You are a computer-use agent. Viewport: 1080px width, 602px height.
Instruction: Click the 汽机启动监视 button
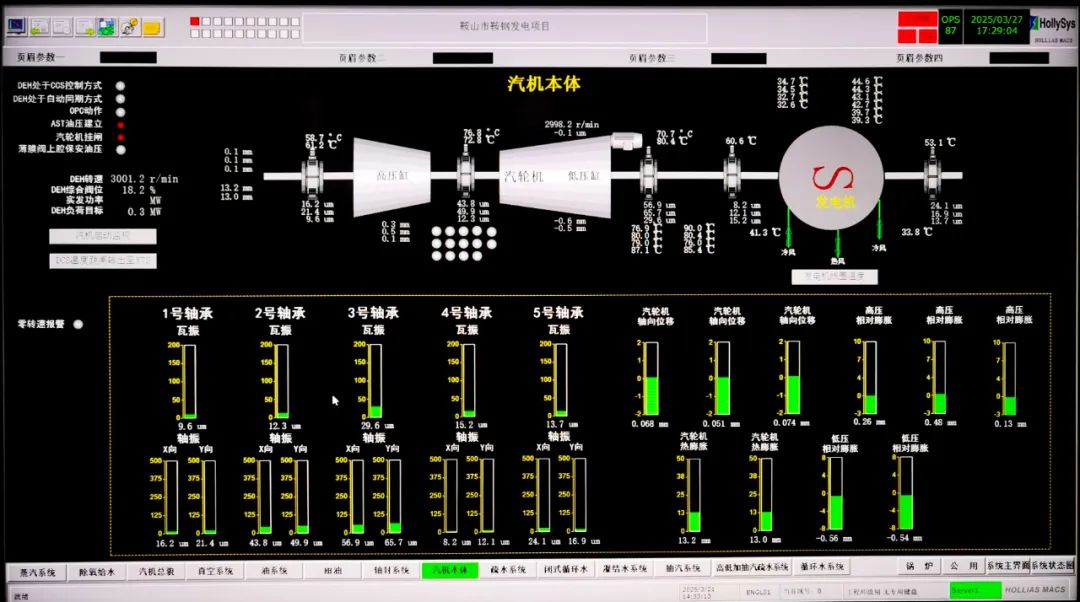(102, 236)
